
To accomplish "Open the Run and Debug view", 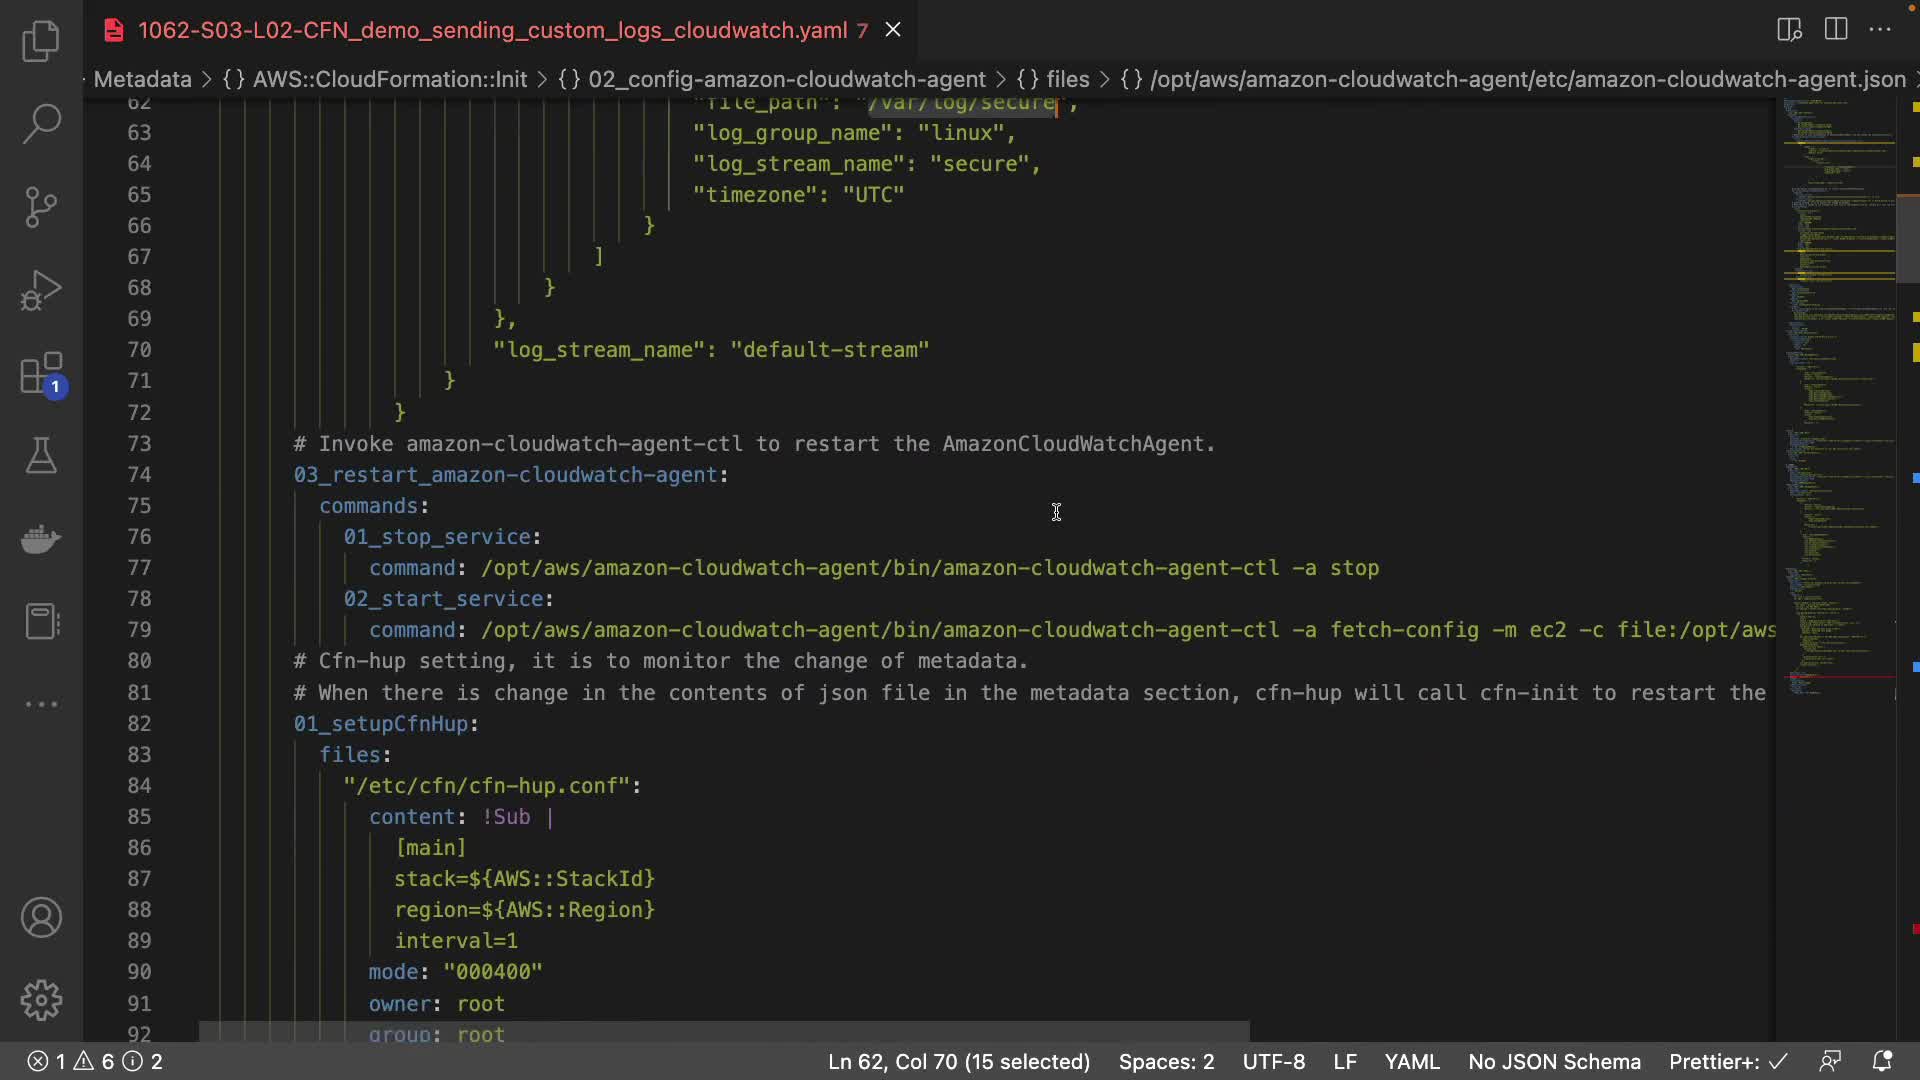I will pos(41,290).
